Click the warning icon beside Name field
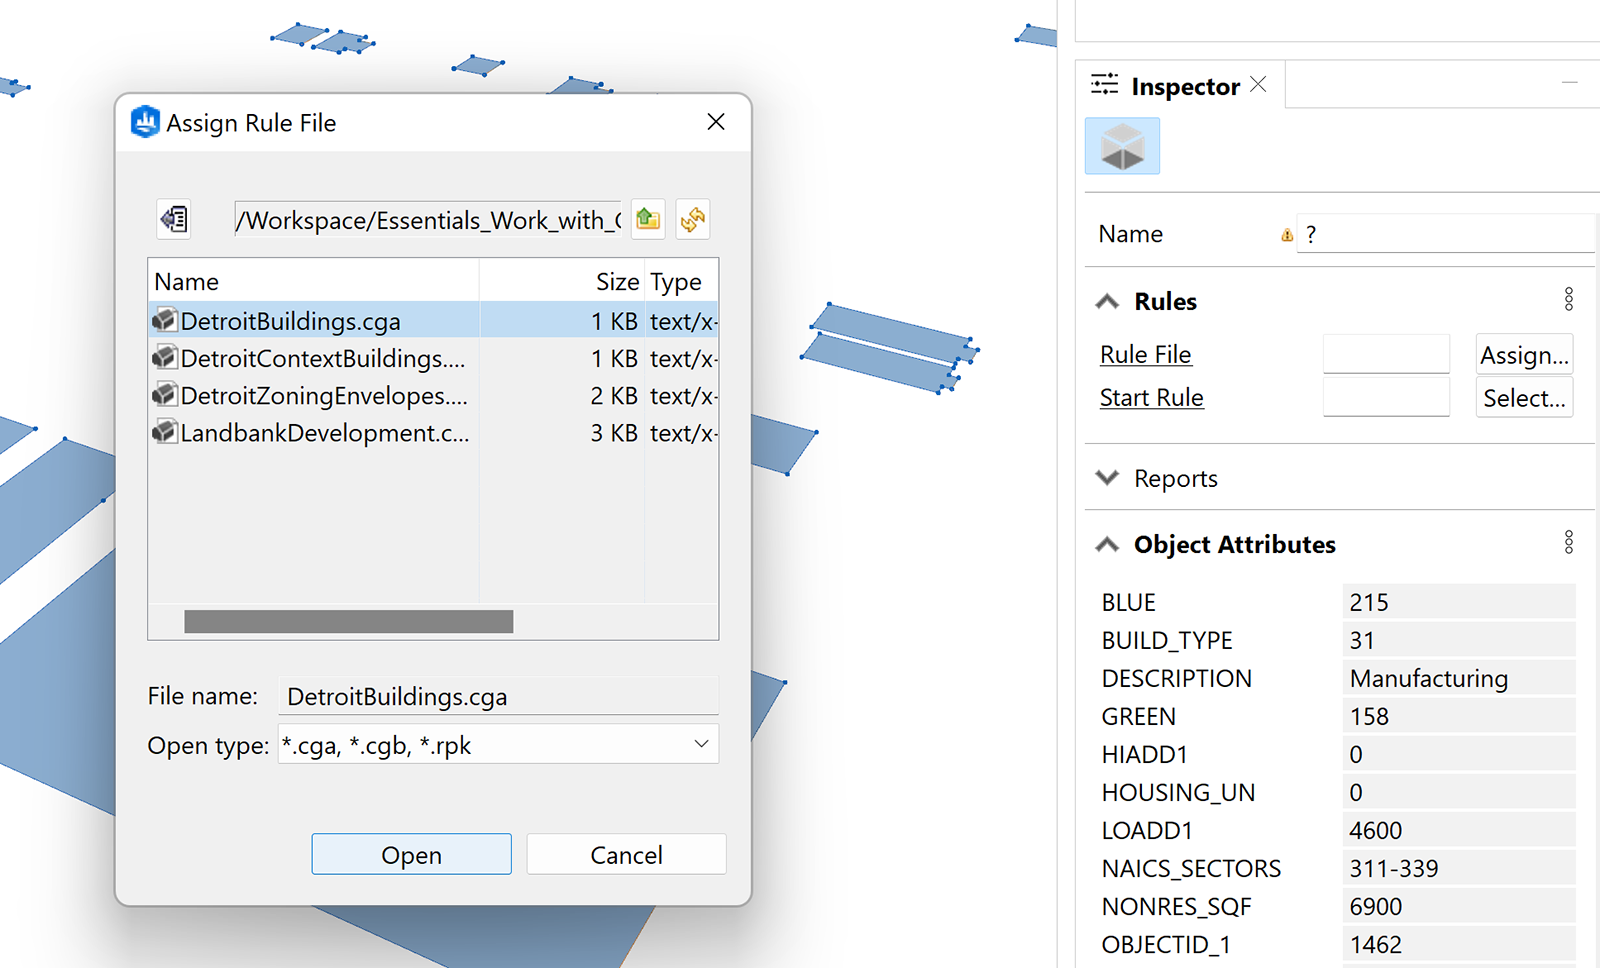 pos(1287,235)
